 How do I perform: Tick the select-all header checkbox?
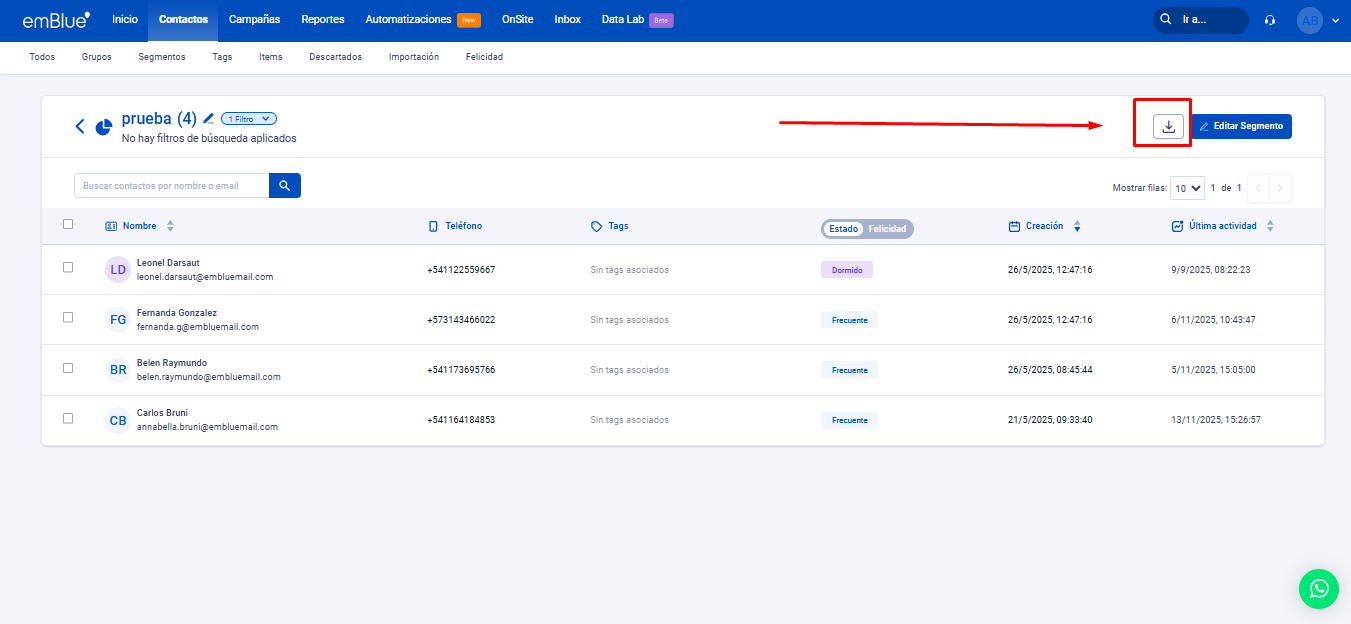tap(68, 224)
